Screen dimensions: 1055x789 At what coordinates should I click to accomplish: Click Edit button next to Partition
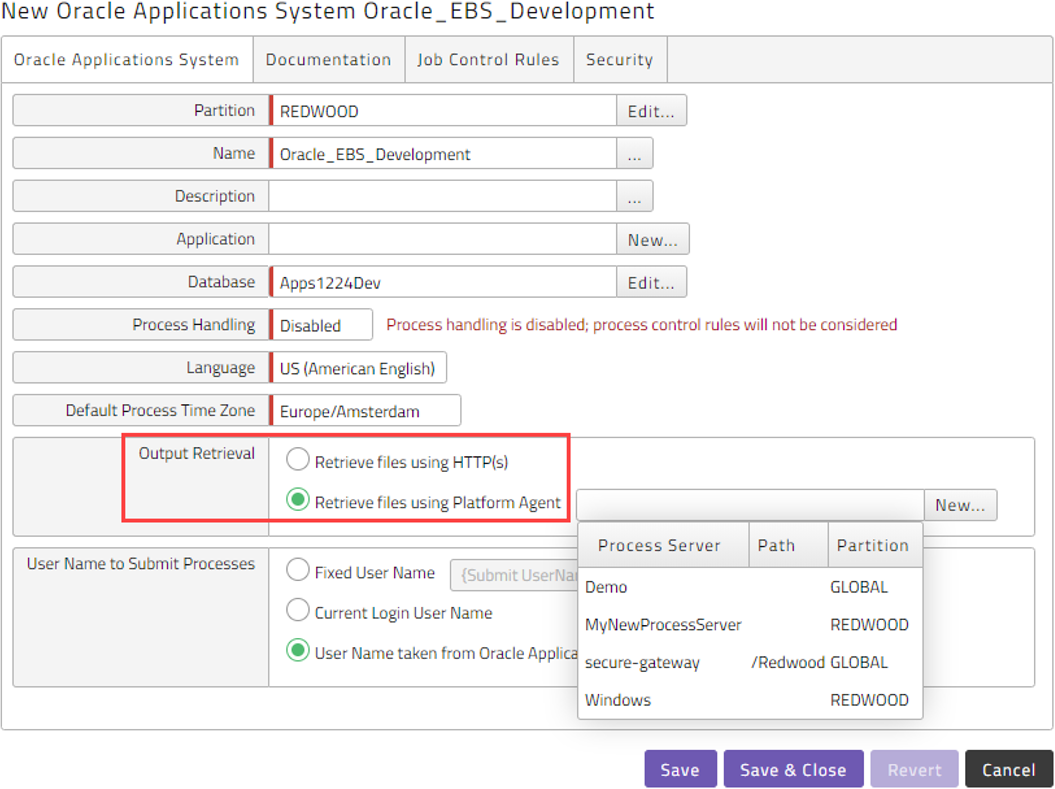click(x=651, y=111)
